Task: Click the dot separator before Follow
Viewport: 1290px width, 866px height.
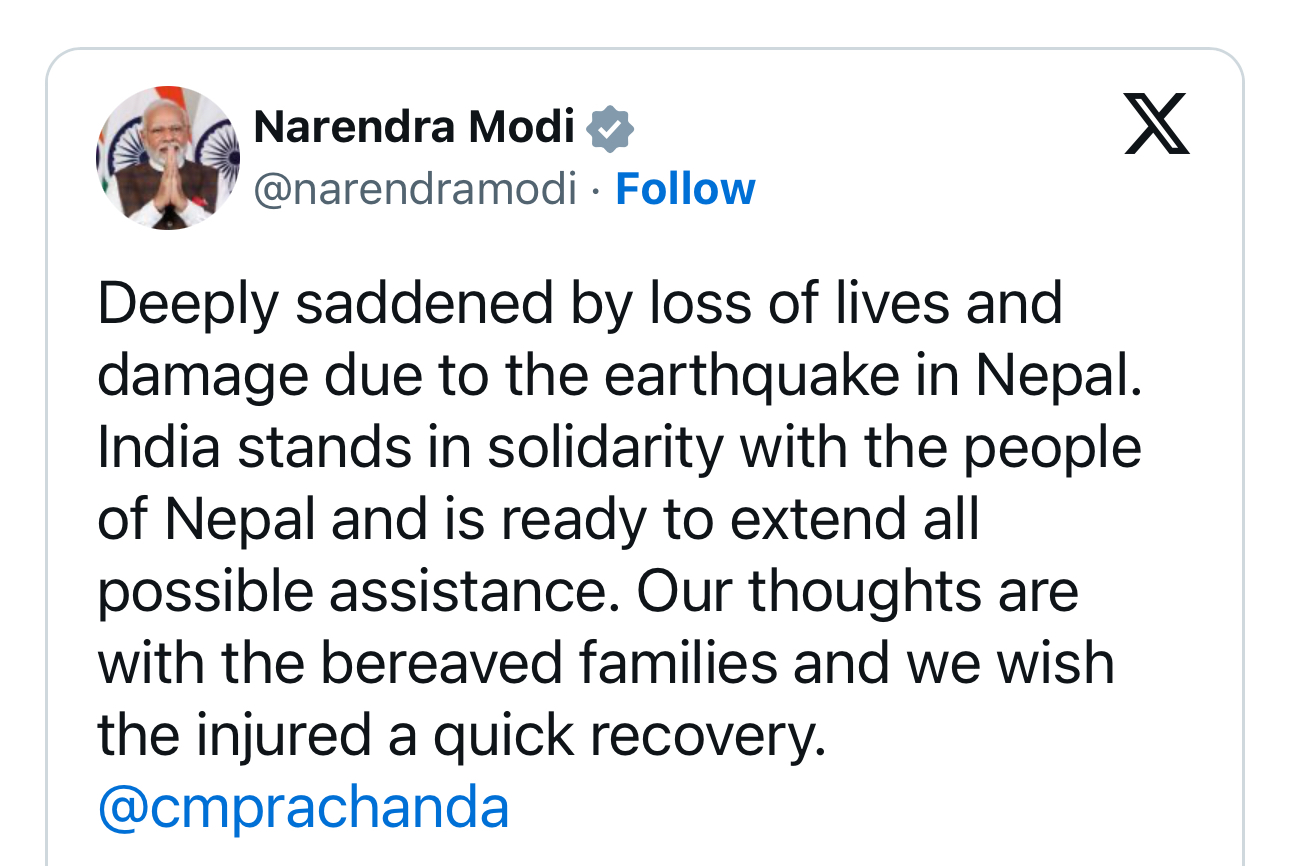Action: pyautogui.click(x=595, y=189)
